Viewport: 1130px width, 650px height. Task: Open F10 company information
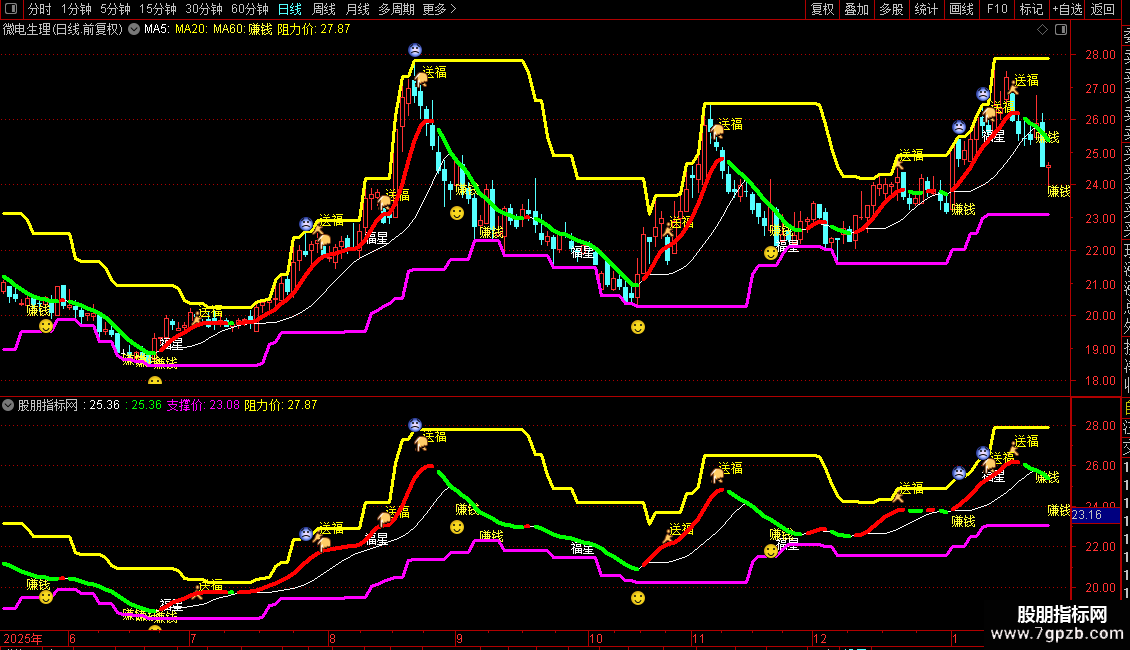997,9
